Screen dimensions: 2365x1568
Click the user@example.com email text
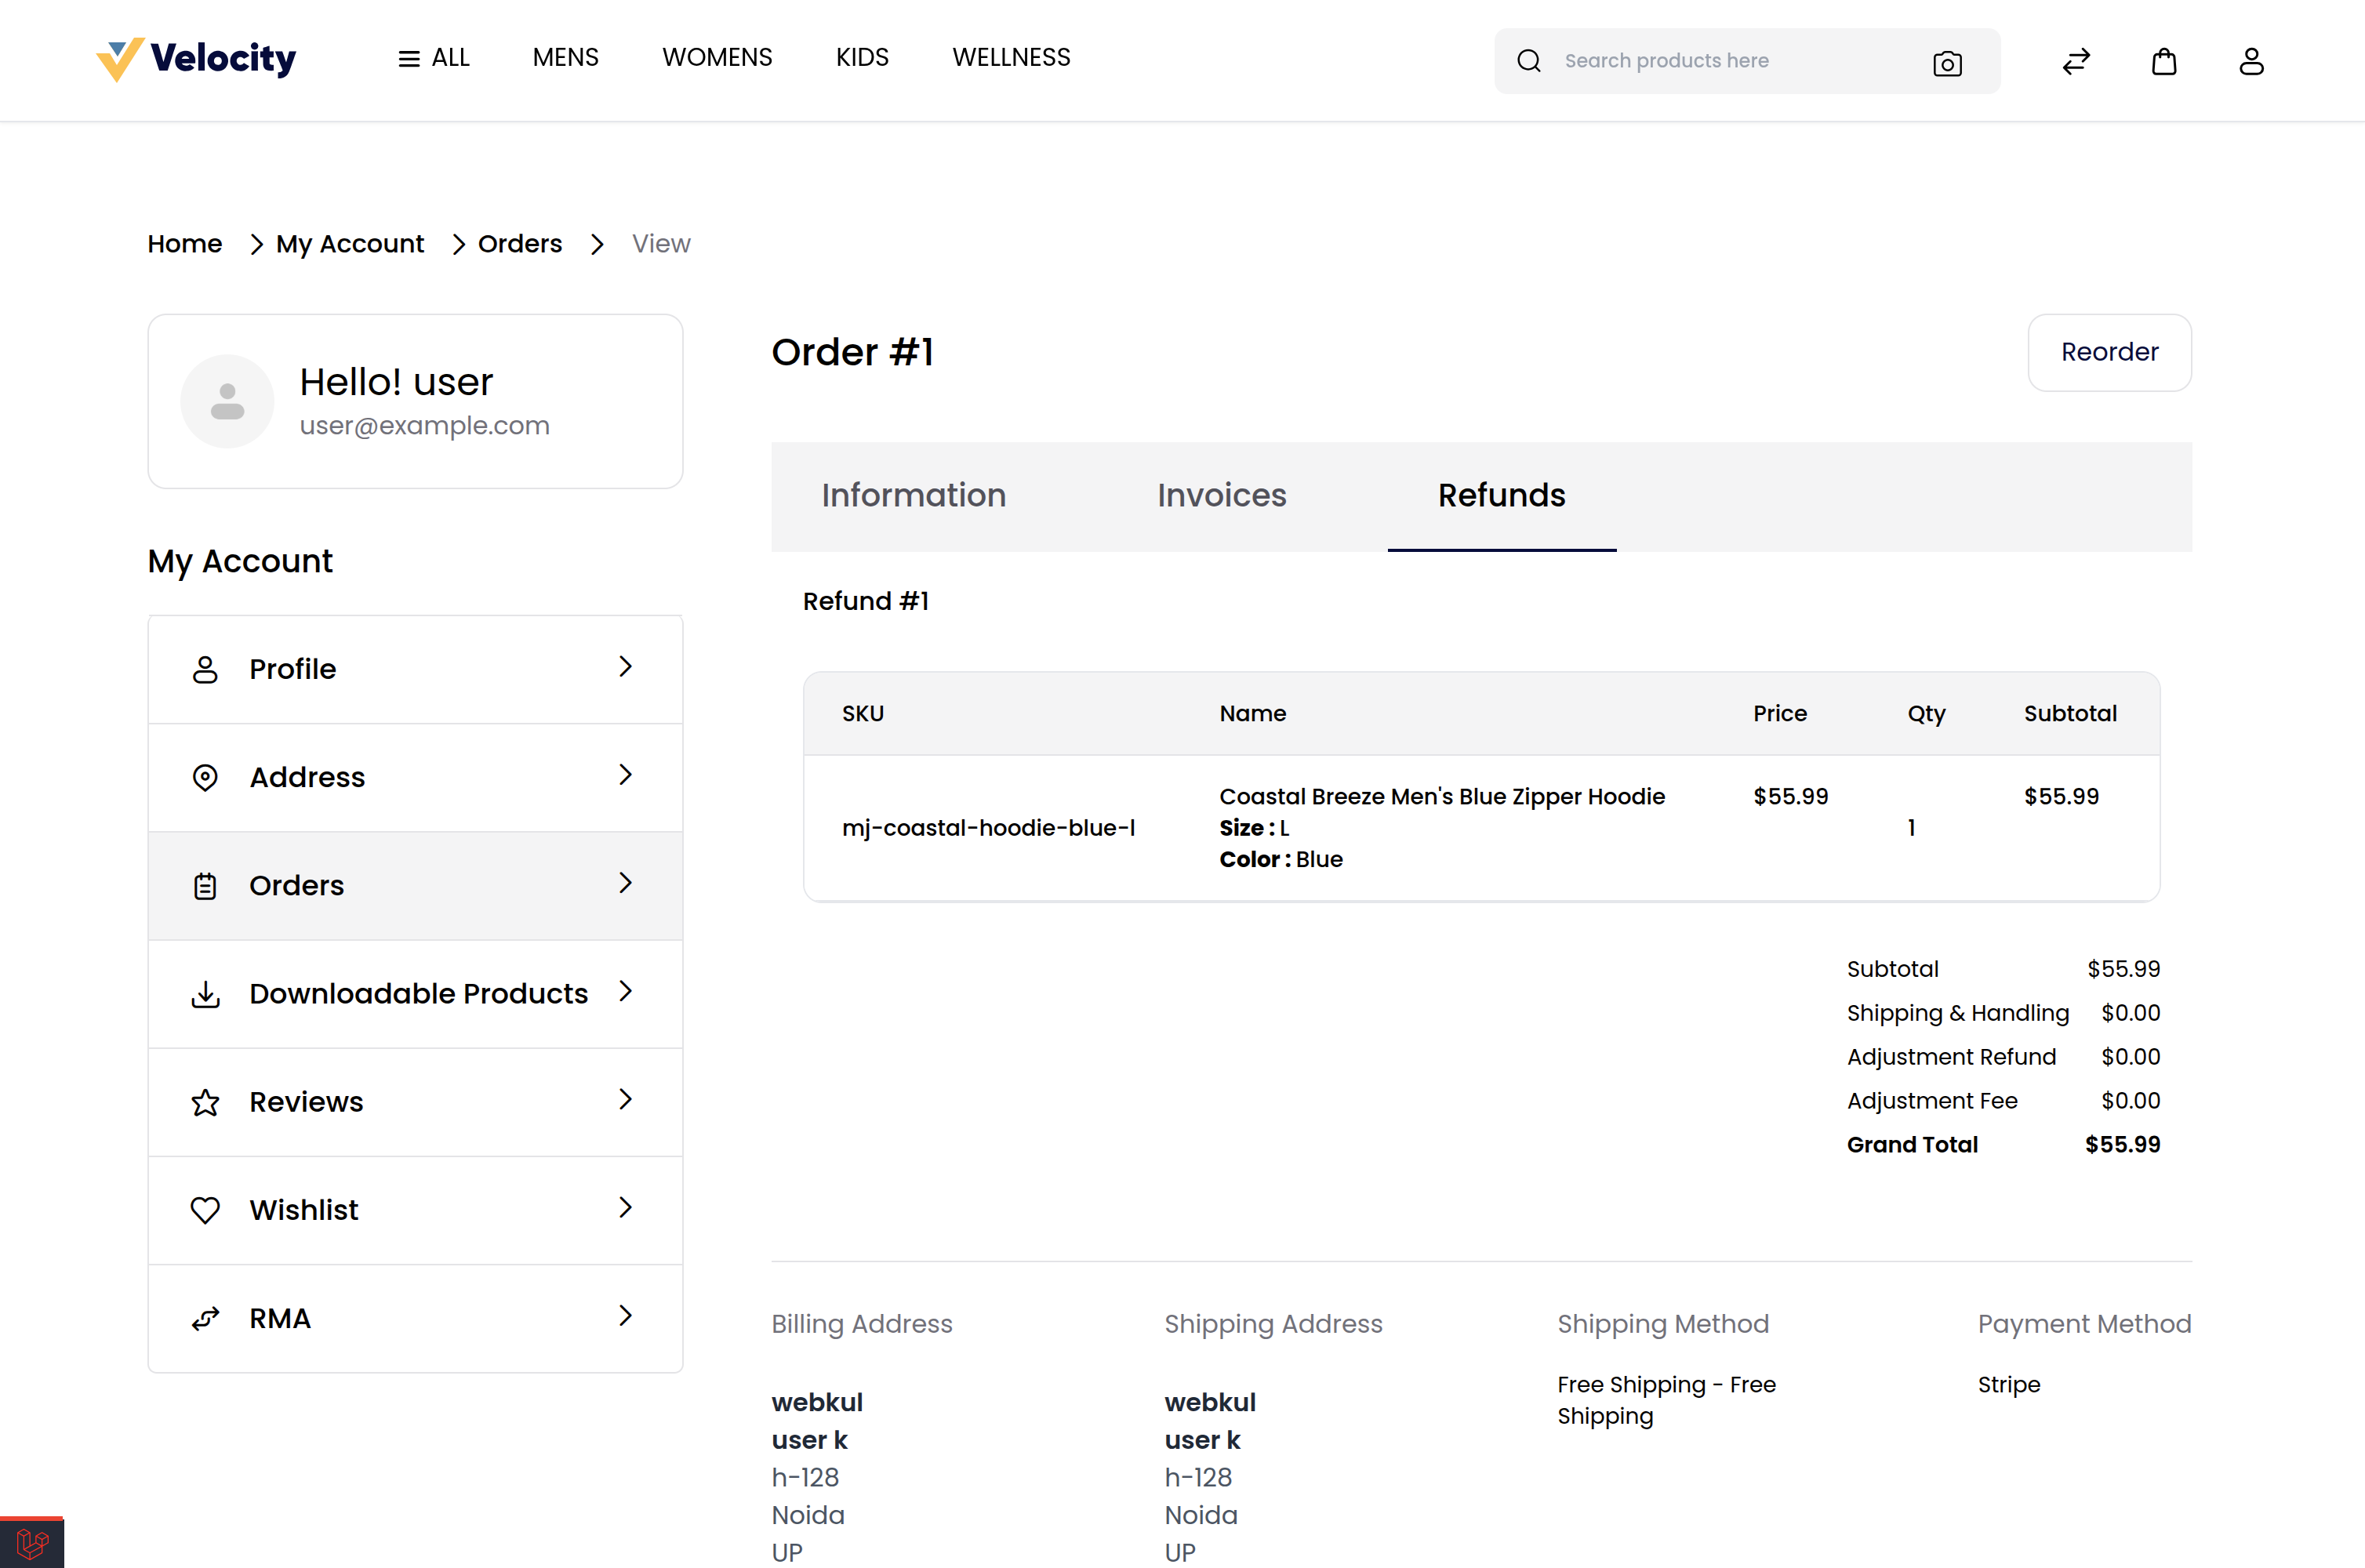424,426
